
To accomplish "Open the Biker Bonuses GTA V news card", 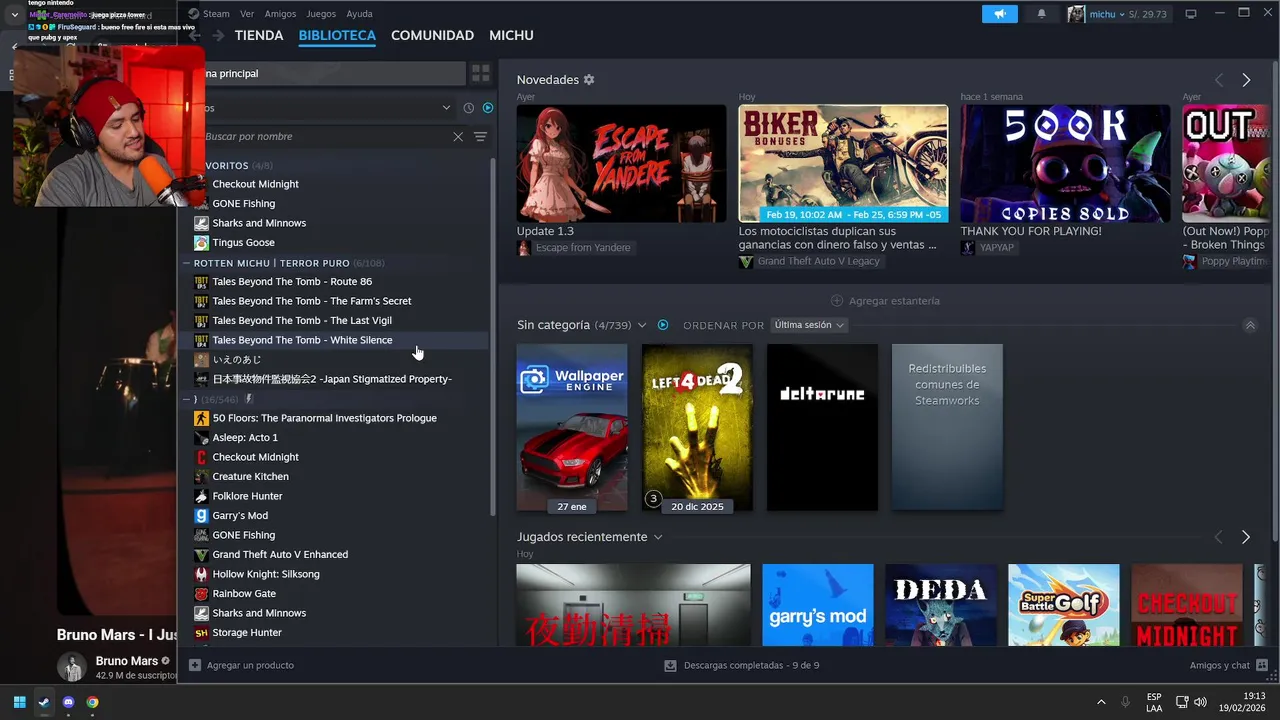I will (x=843, y=164).
